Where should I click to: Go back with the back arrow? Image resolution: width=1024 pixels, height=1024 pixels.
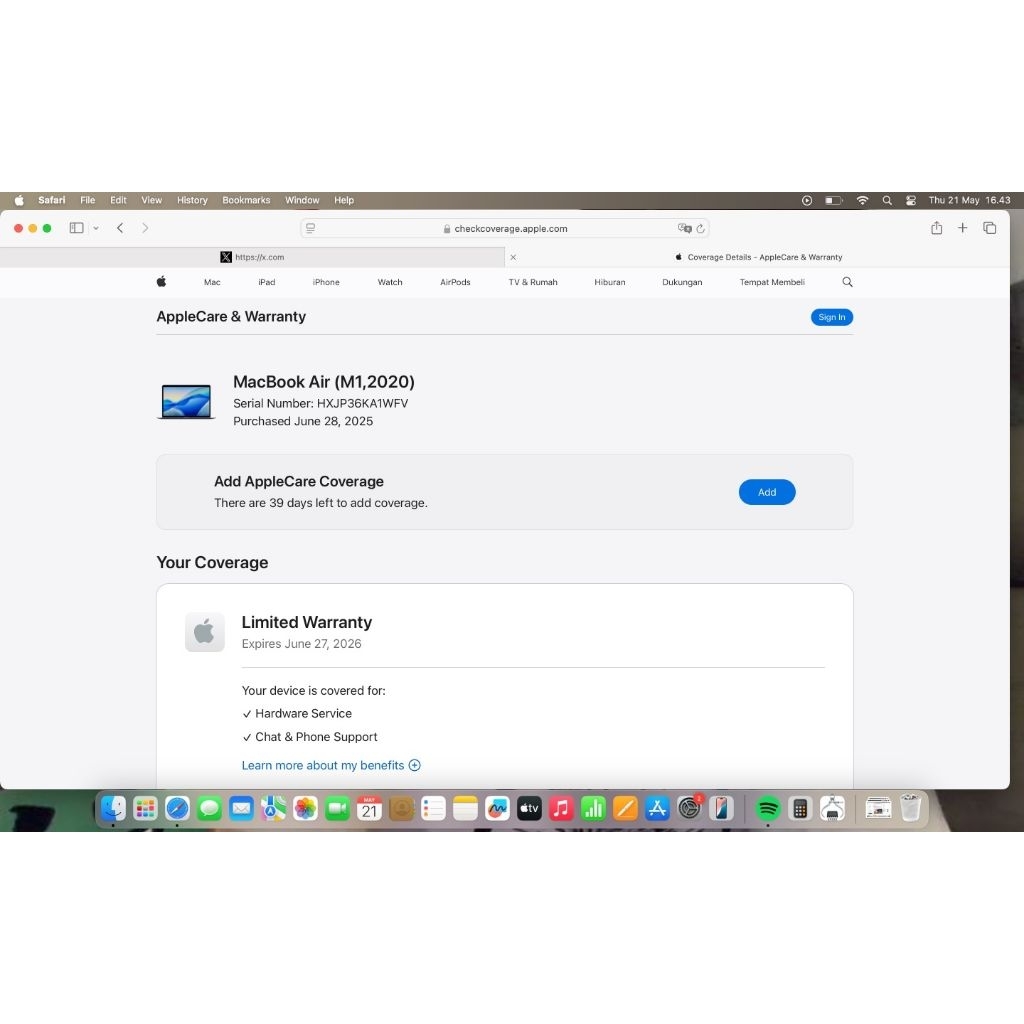(x=120, y=228)
